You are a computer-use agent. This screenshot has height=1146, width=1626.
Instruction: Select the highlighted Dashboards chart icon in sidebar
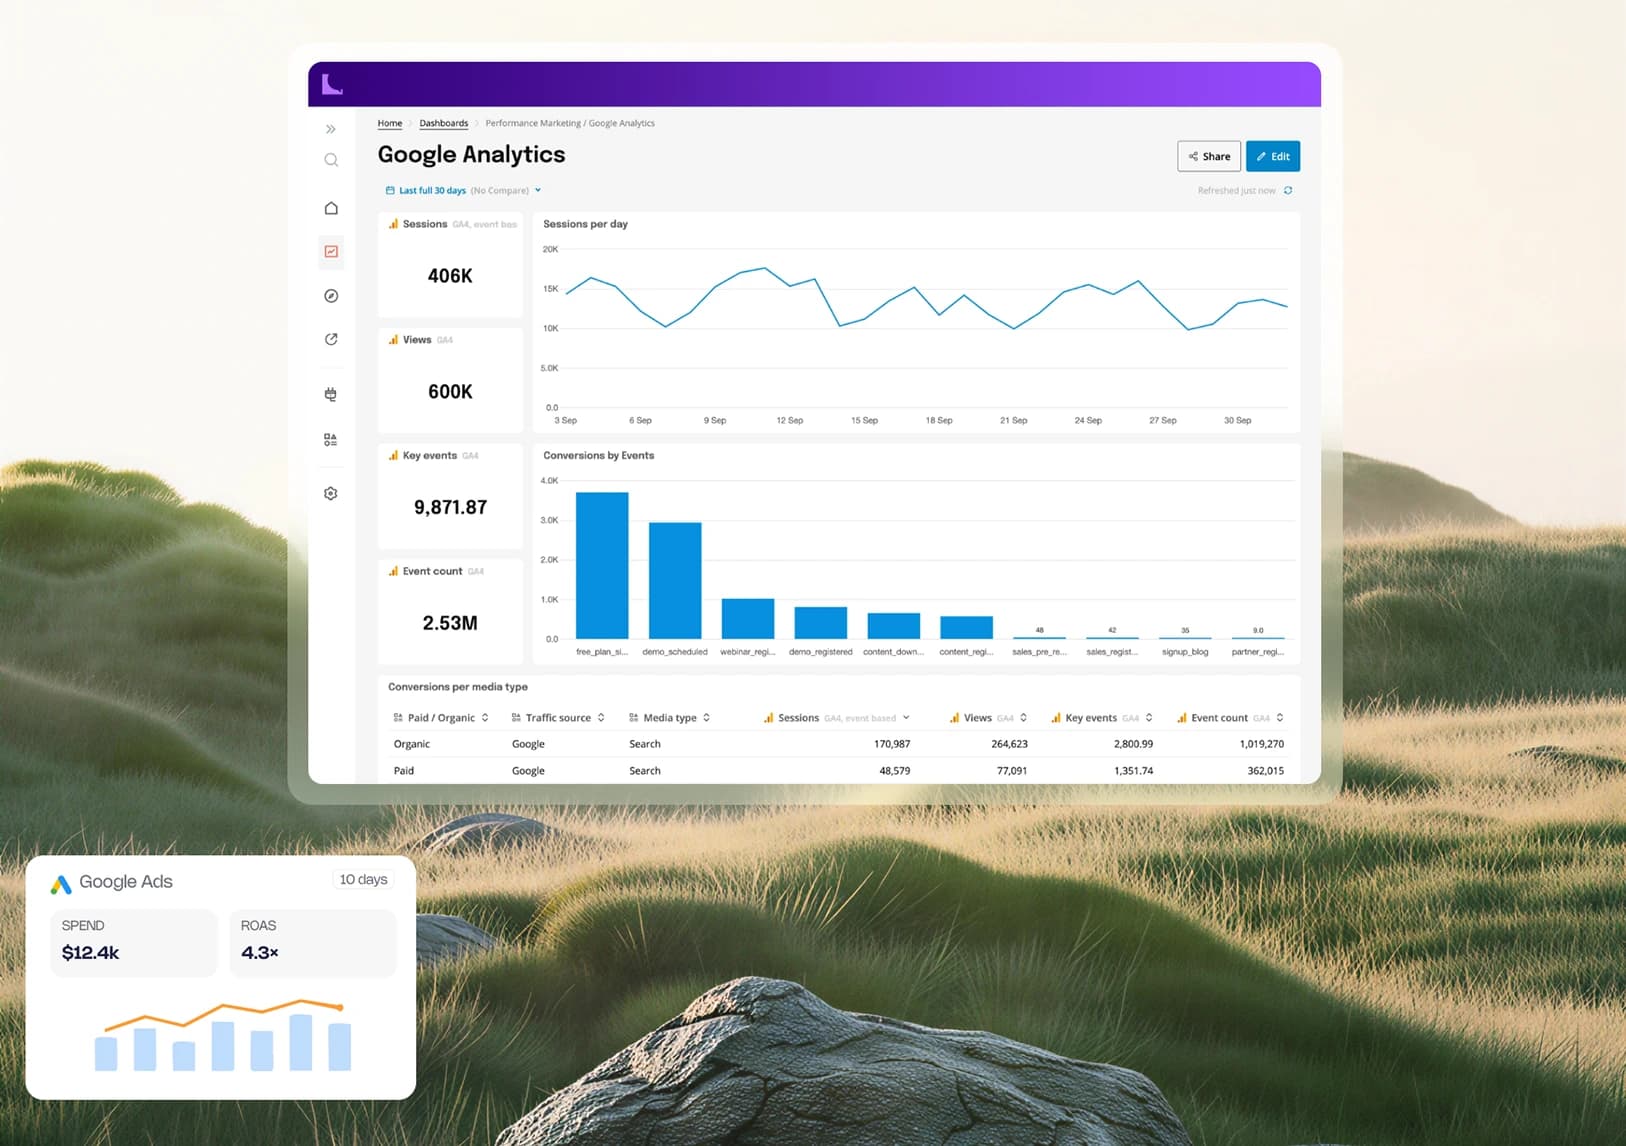(x=331, y=252)
